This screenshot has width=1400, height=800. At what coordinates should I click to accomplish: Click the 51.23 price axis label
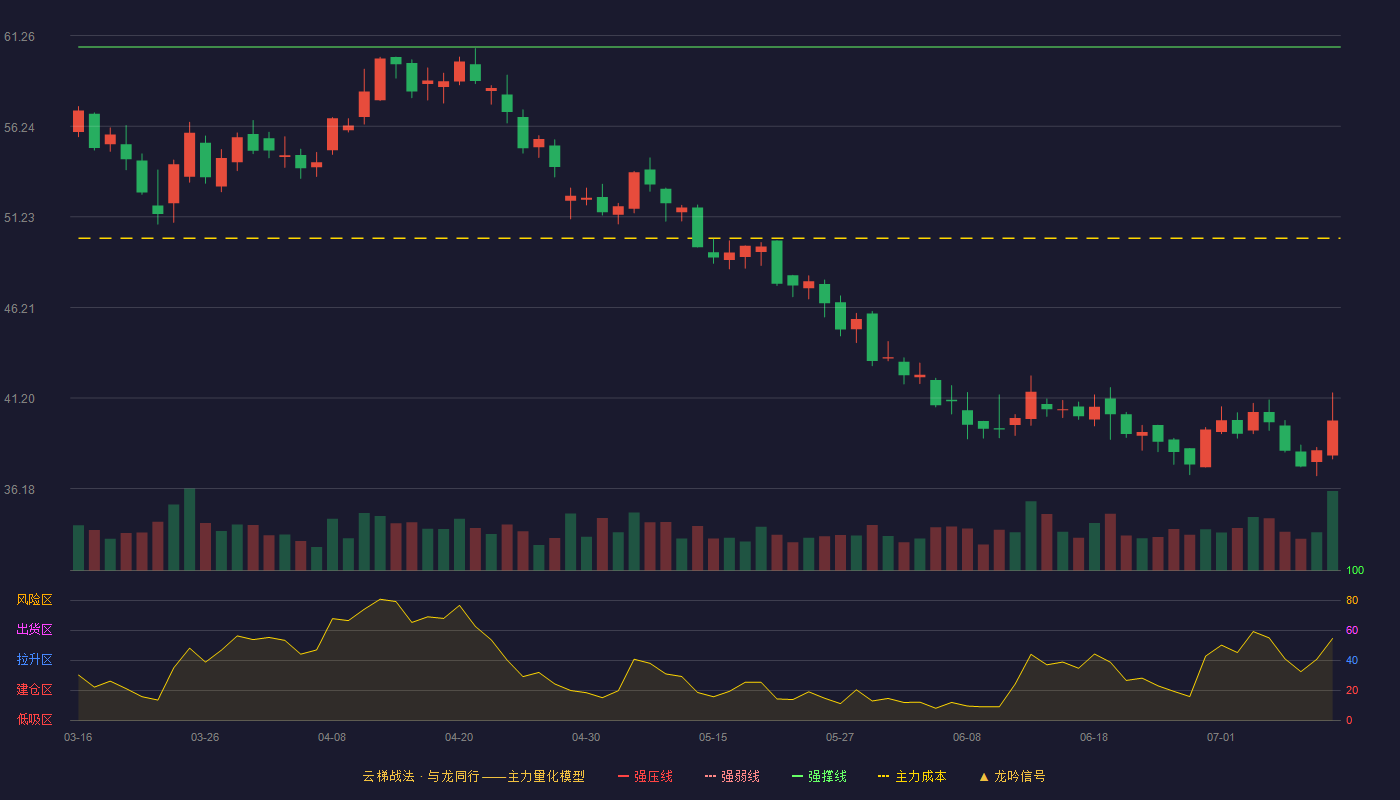[20, 217]
